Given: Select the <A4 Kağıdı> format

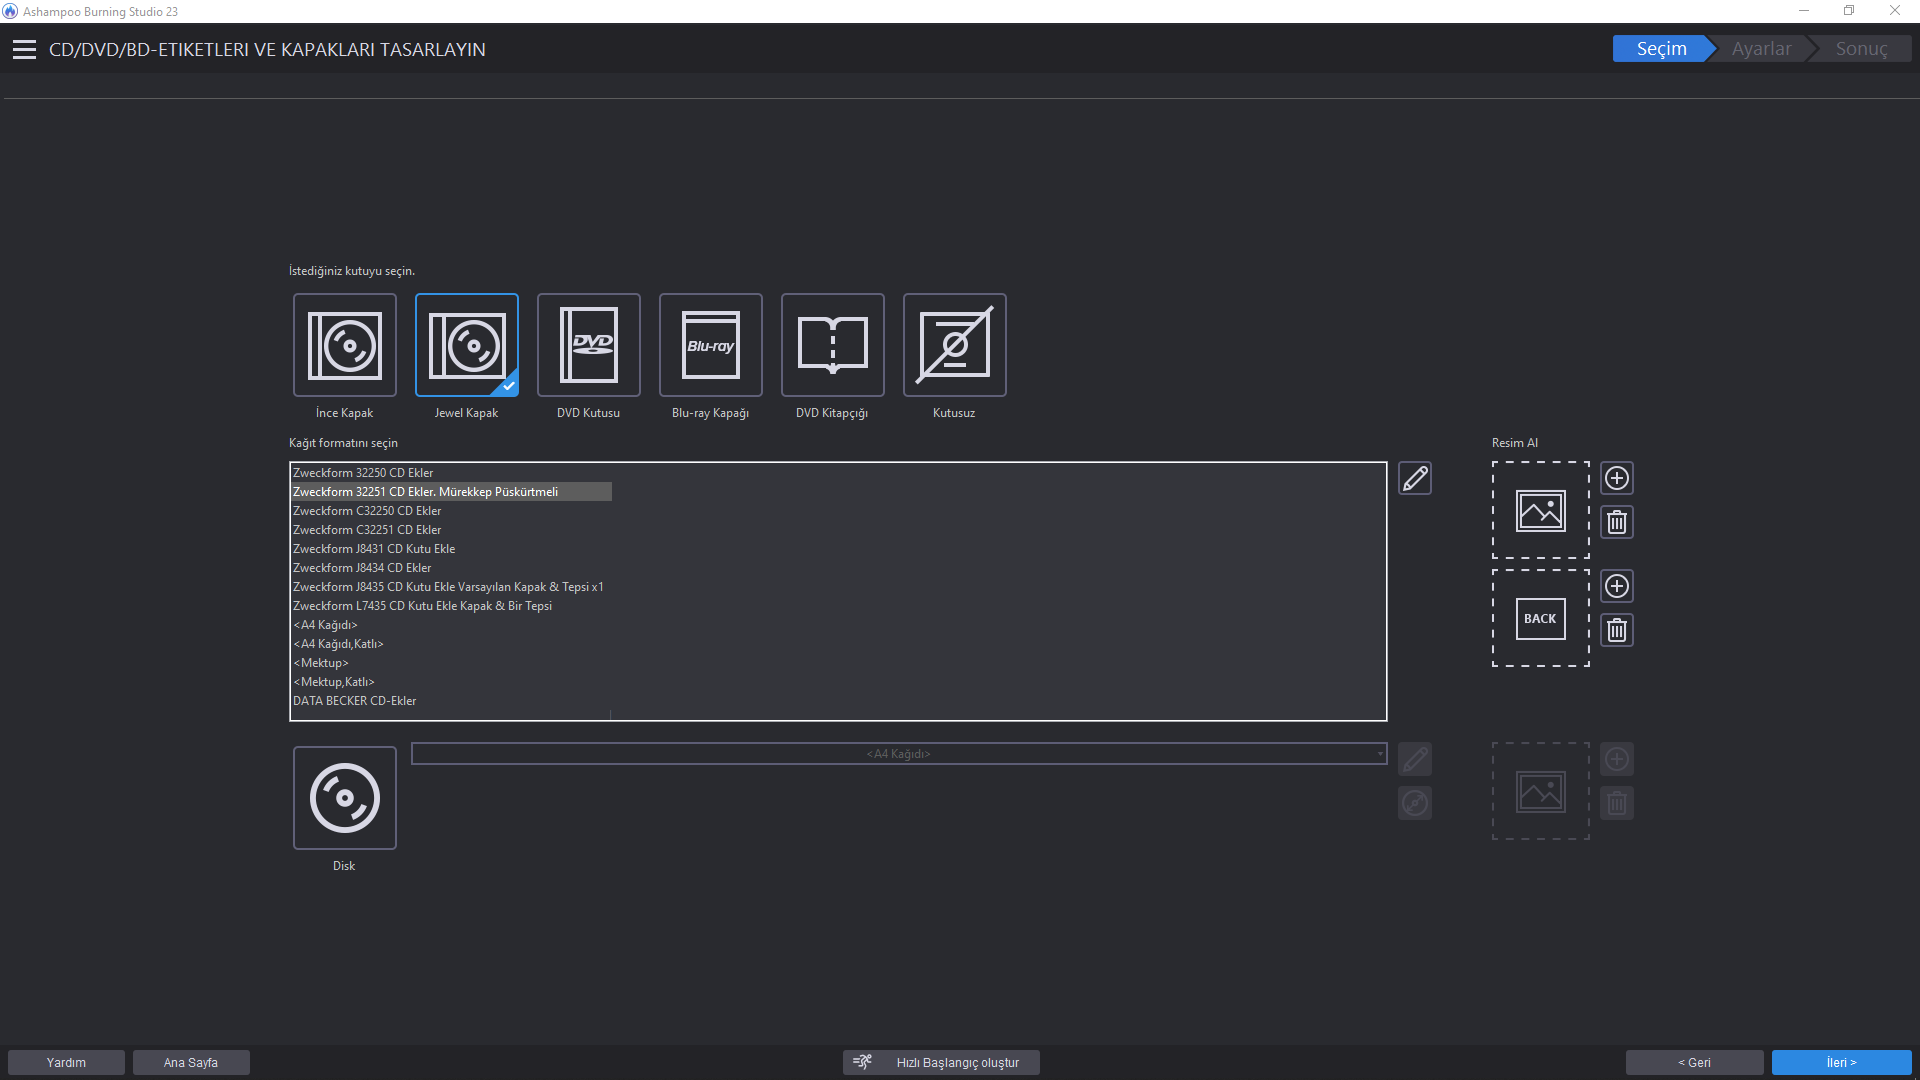Looking at the screenshot, I should [x=452, y=625].
